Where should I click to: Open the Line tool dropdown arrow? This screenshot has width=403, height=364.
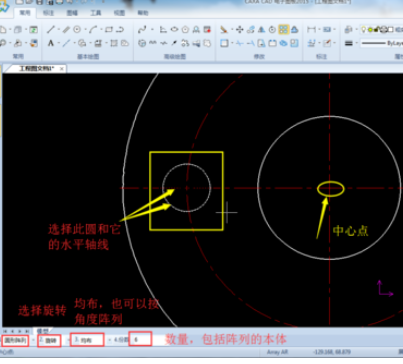coord(59,29)
